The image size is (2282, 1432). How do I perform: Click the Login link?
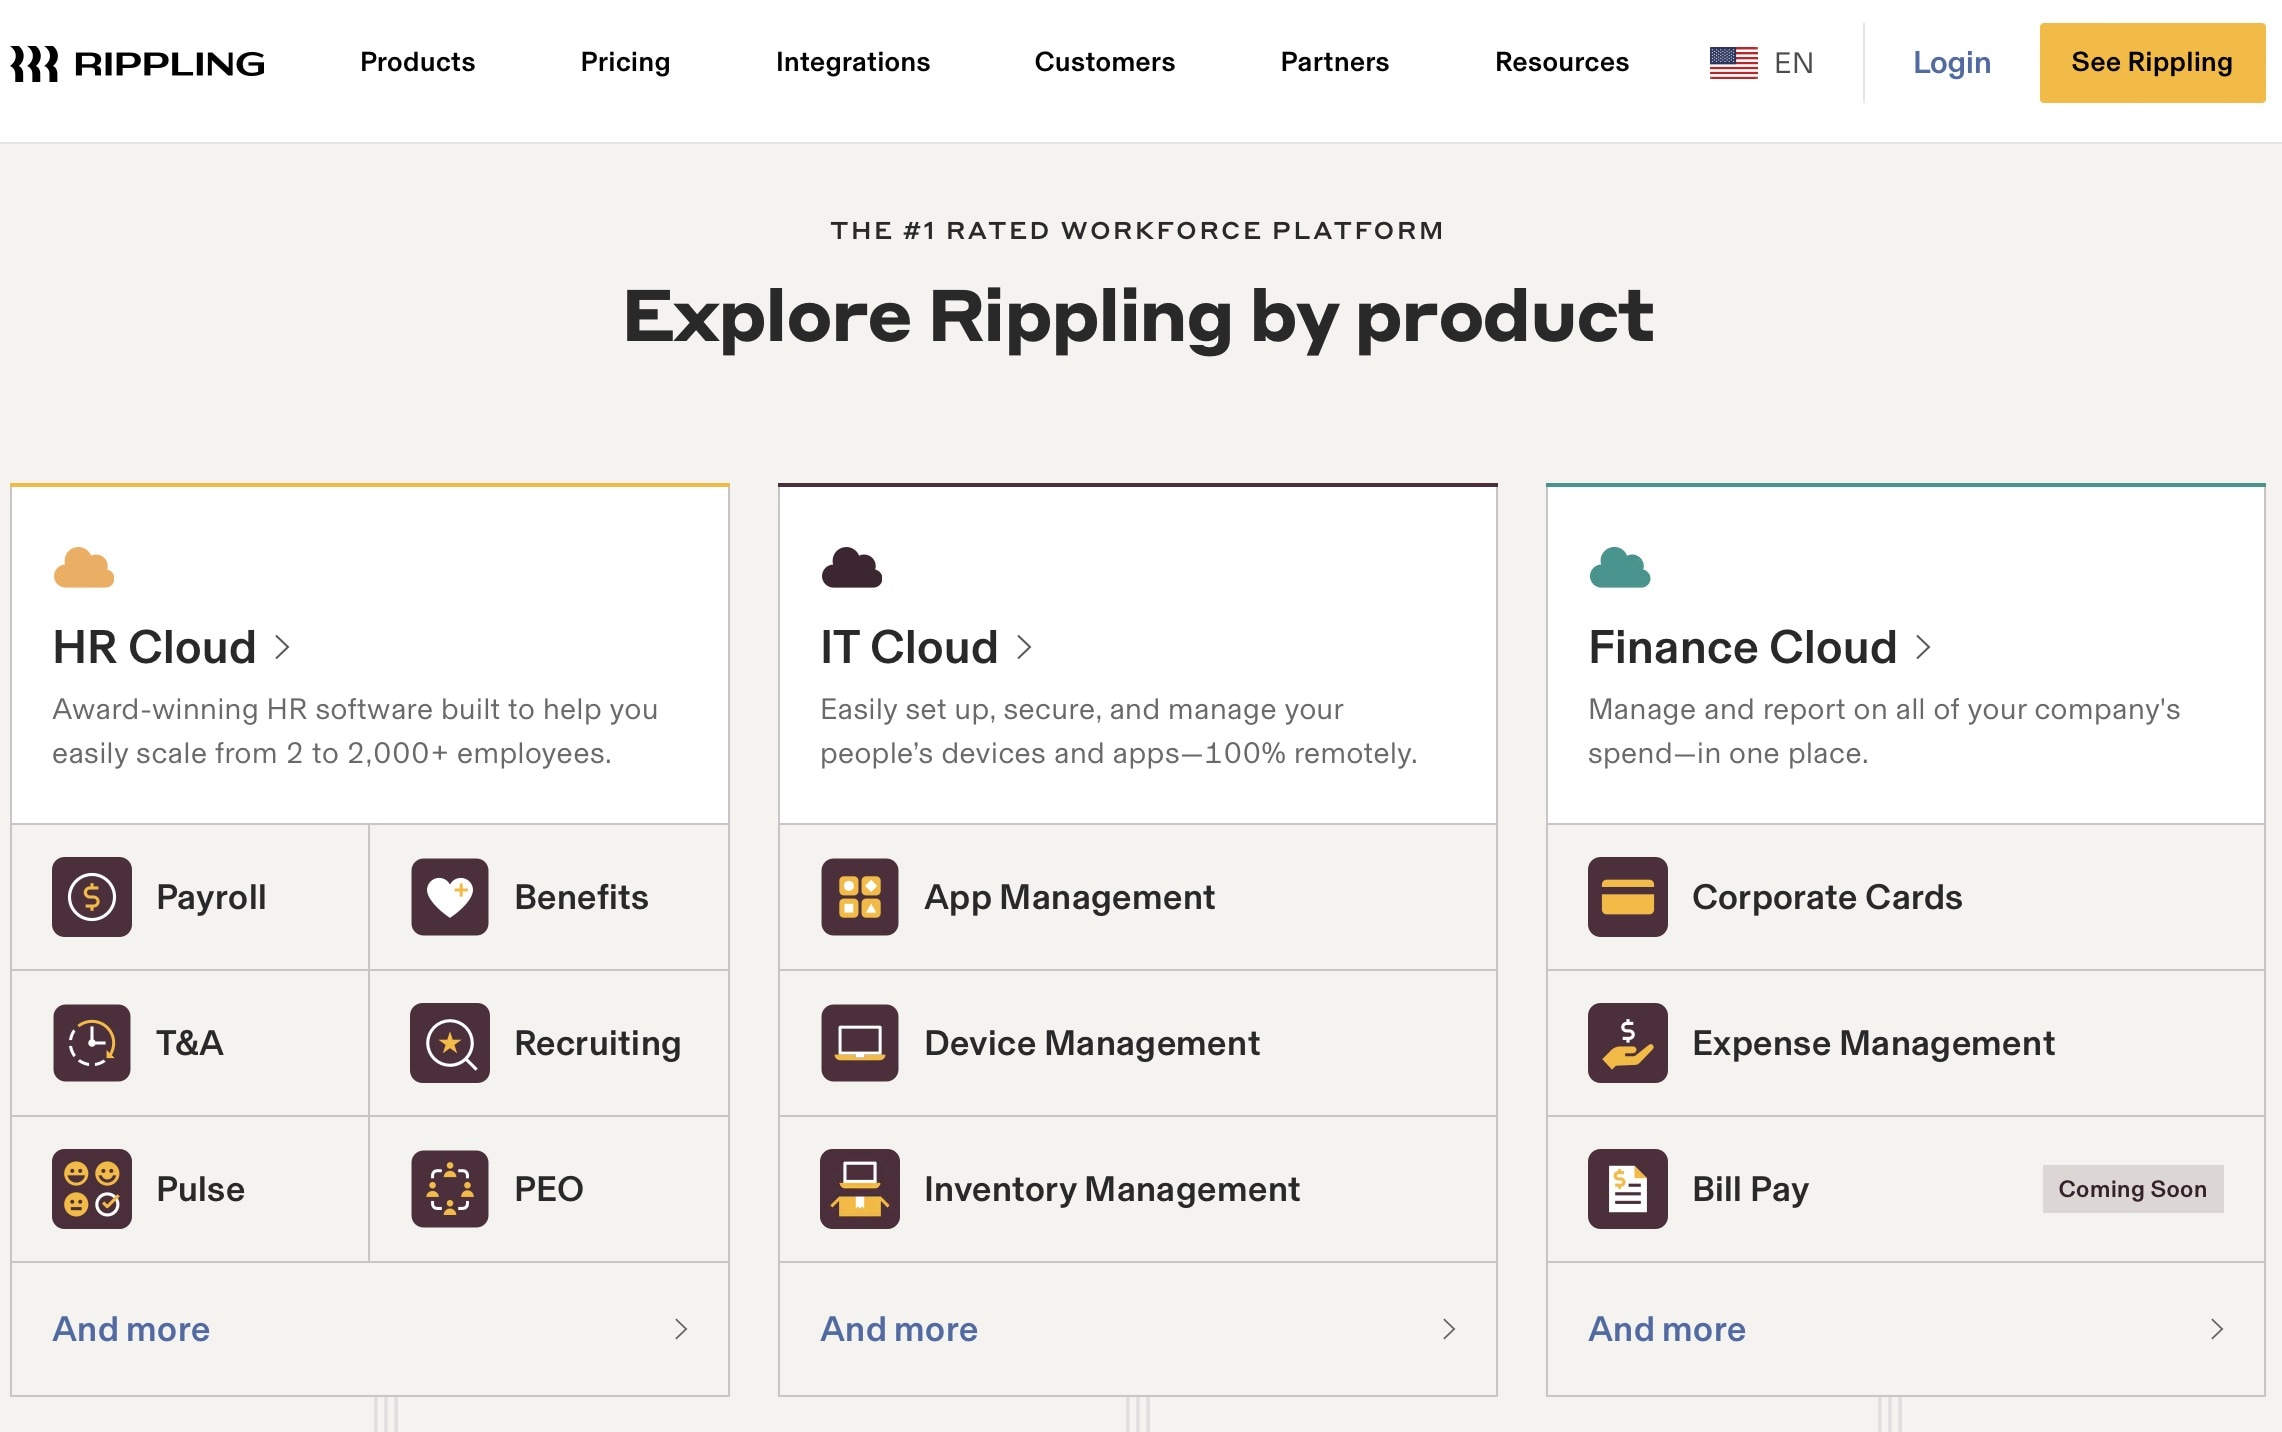click(x=1950, y=62)
